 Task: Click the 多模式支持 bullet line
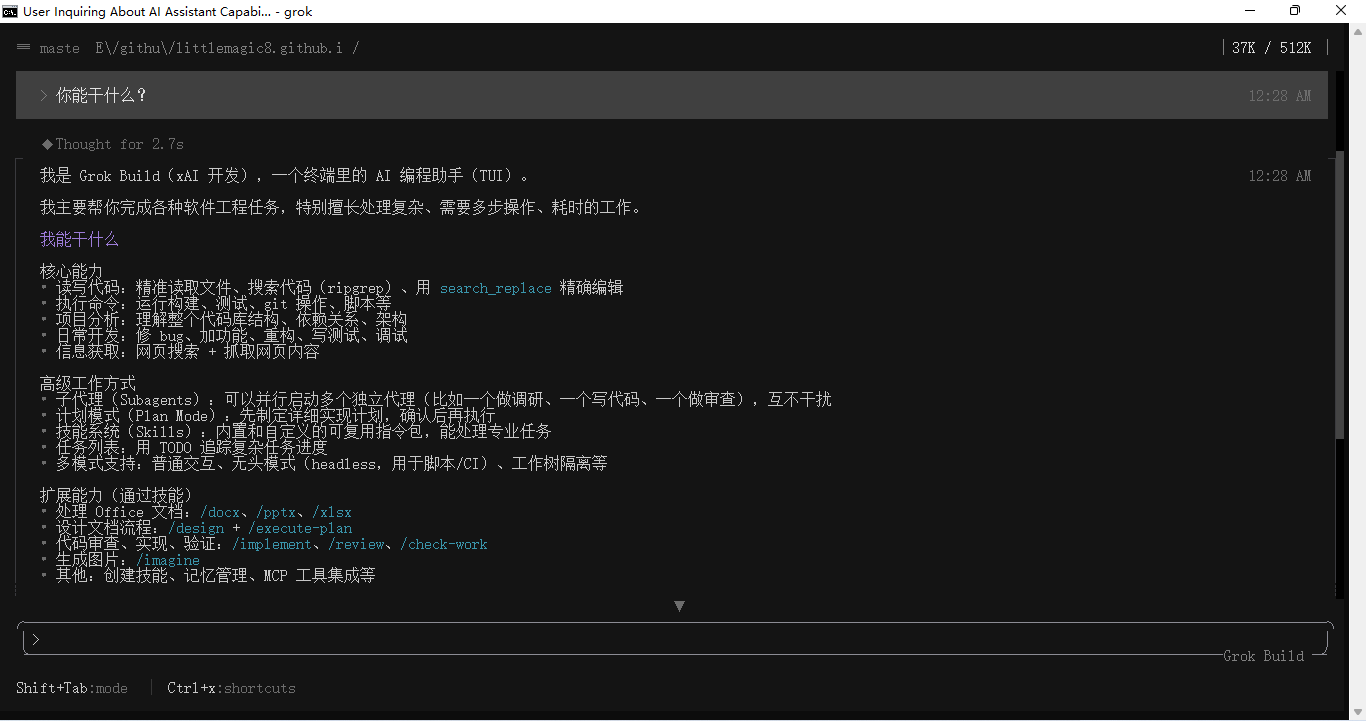(324, 463)
